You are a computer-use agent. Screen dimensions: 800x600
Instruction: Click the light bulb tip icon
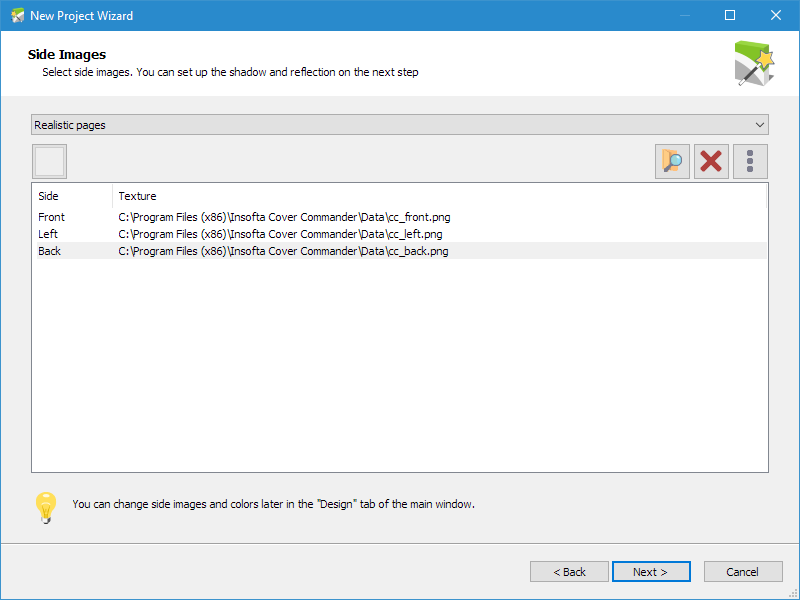[x=46, y=508]
